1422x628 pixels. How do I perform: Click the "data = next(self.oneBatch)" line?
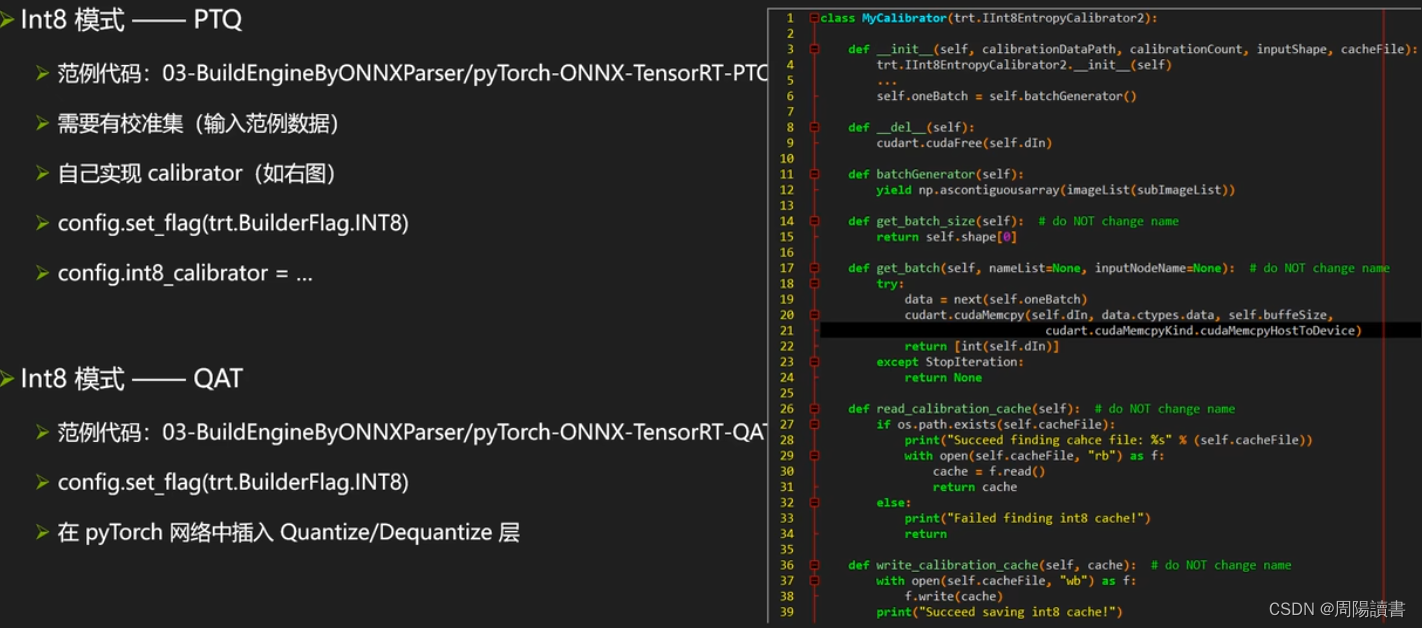[995, 299]
